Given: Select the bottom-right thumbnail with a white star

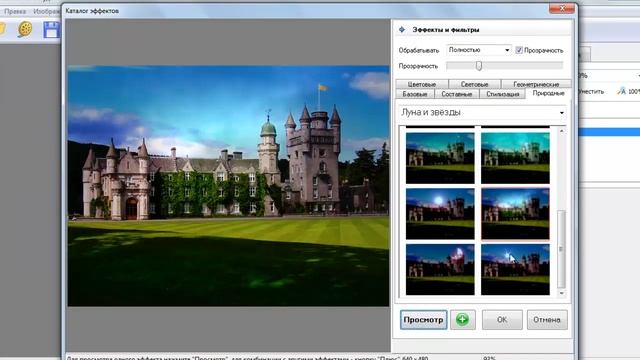Looking at the screenshot, I should pos(515,269).
